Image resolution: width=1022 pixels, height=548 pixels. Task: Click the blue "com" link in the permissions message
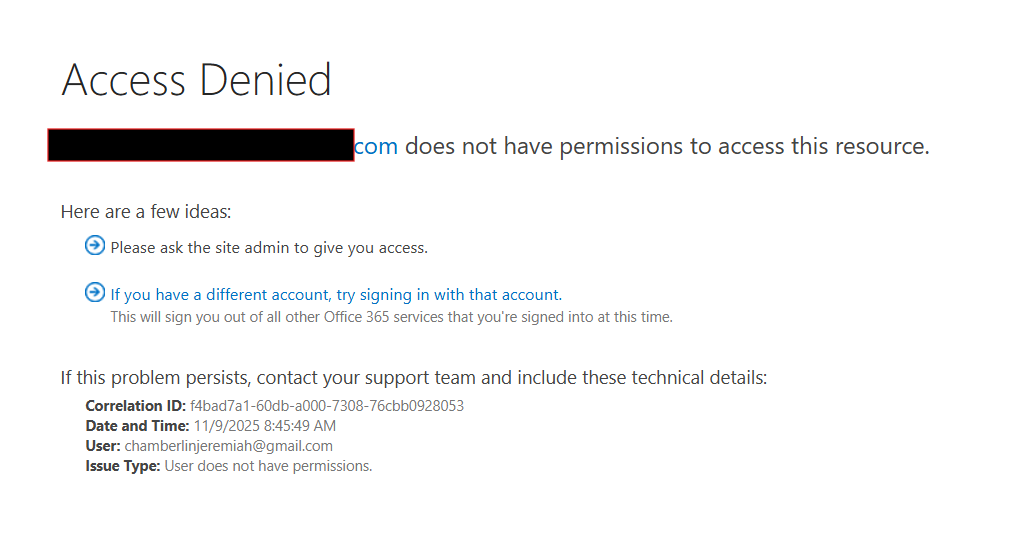[376, 147]
